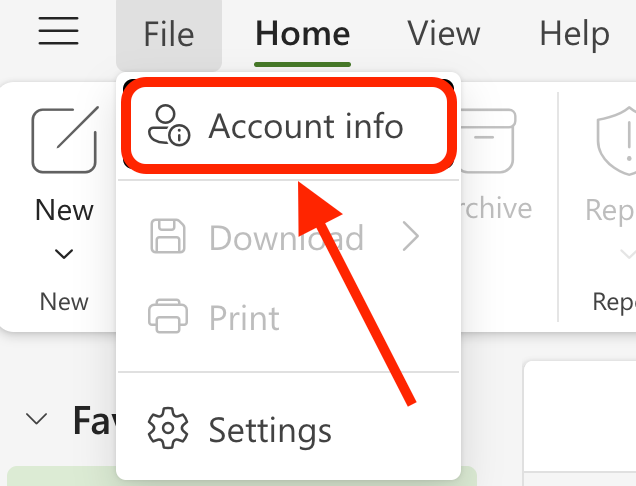Click the Archive box icon in ribbon
Viewport: 636px width, 486px height.
pos(489,141)
